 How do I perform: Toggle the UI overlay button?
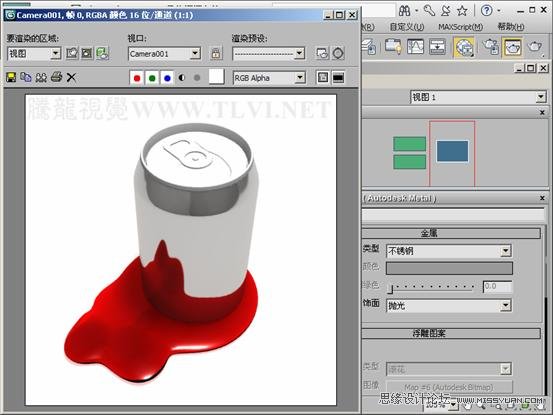coord(323,78)
